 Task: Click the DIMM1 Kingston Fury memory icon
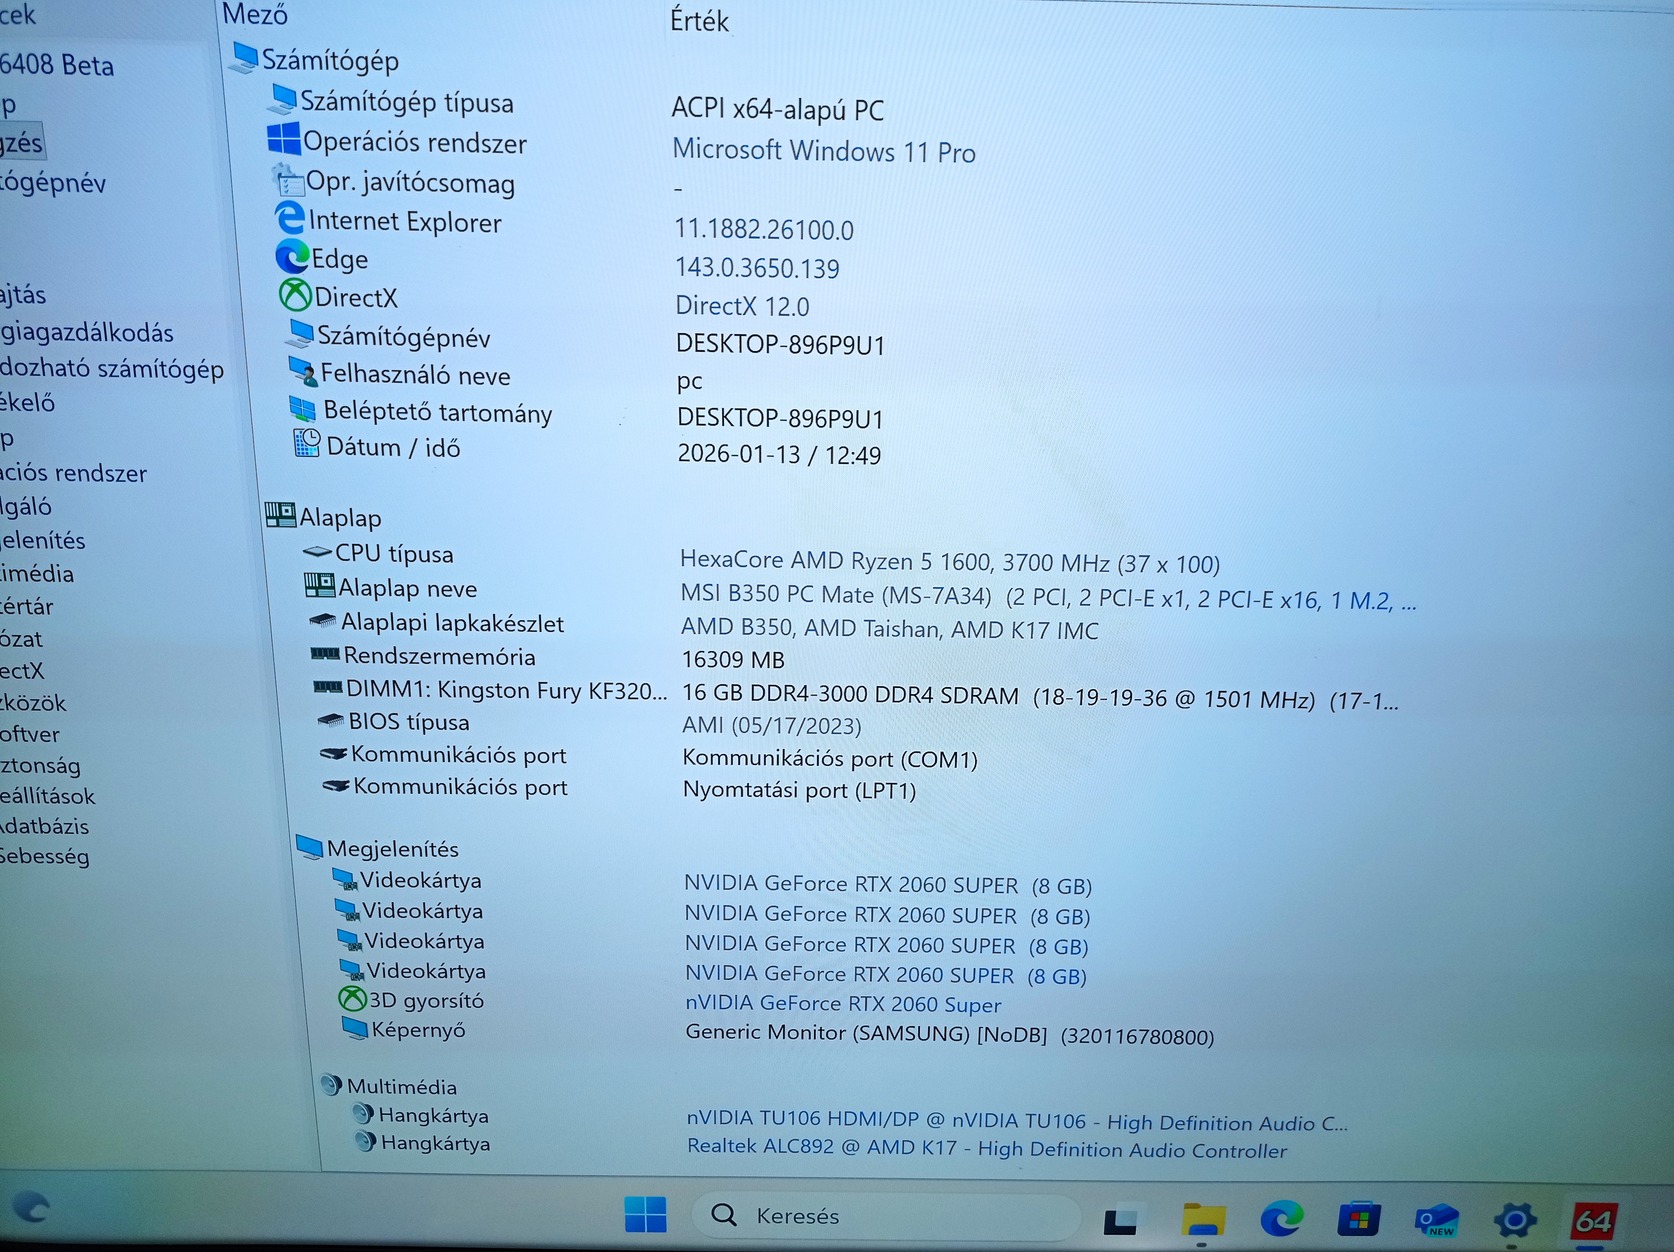[328, 688]
